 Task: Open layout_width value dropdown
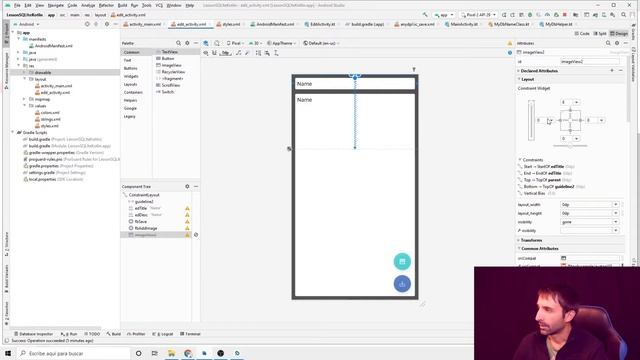coord(616,204)
